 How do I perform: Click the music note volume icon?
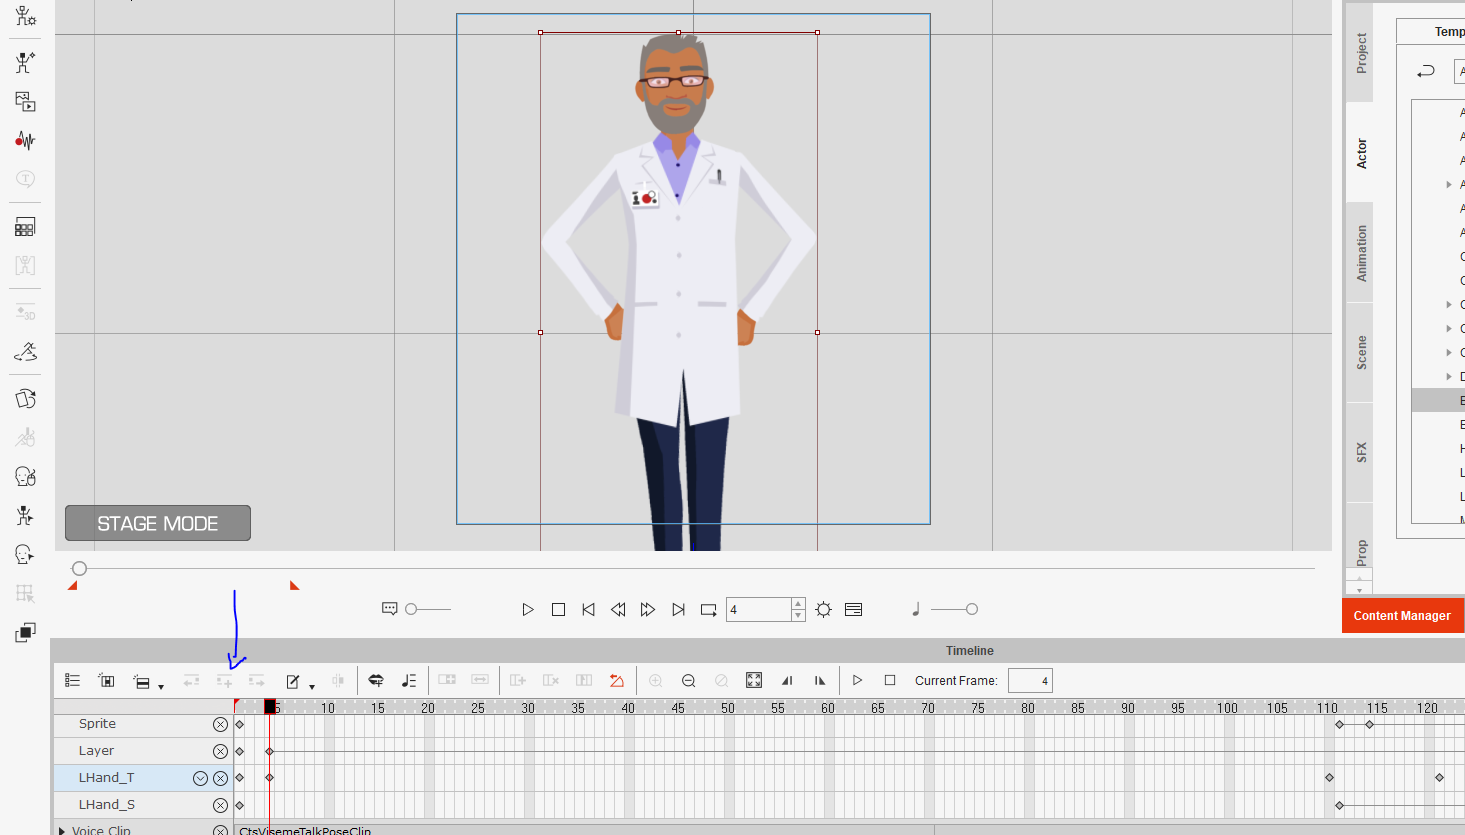916,609
